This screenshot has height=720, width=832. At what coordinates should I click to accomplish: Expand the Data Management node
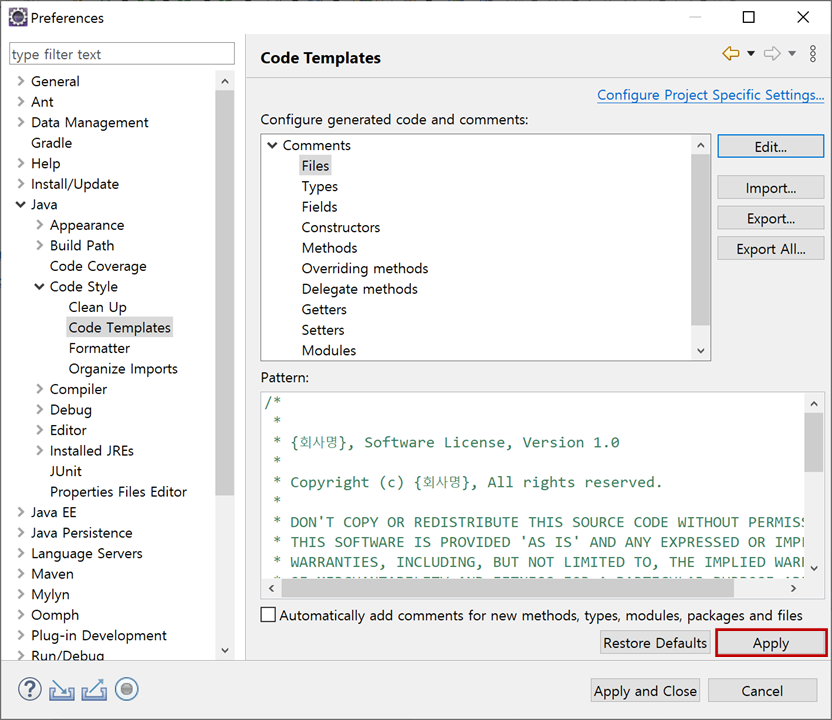point(21,122)
